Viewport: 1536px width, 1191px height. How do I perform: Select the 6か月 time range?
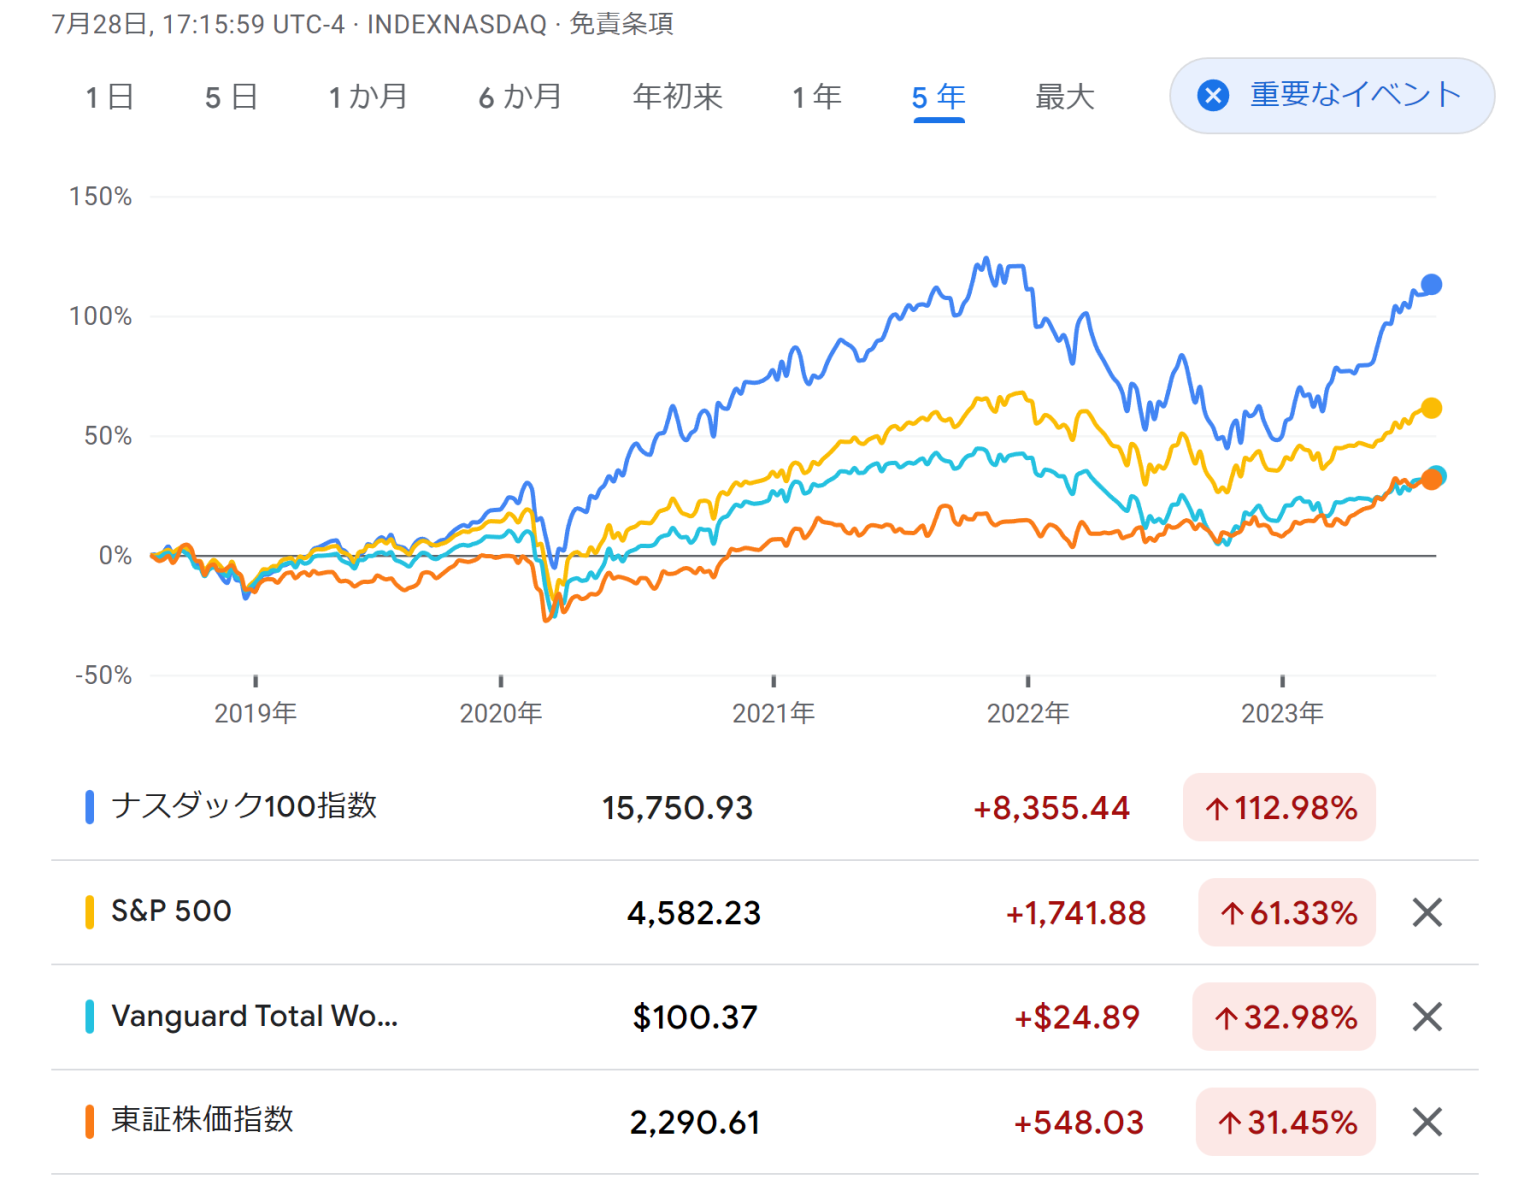pyautogui.click(x=519, y=97)
